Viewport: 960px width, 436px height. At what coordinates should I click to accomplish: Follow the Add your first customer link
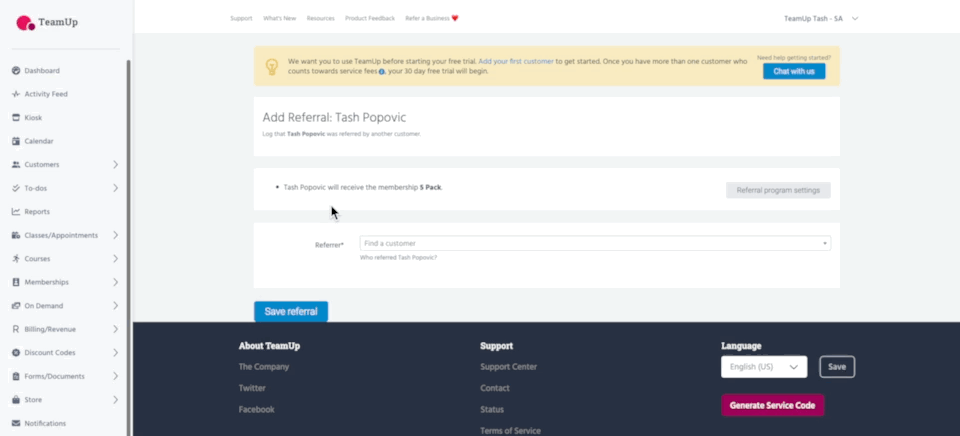pos(516,61)
